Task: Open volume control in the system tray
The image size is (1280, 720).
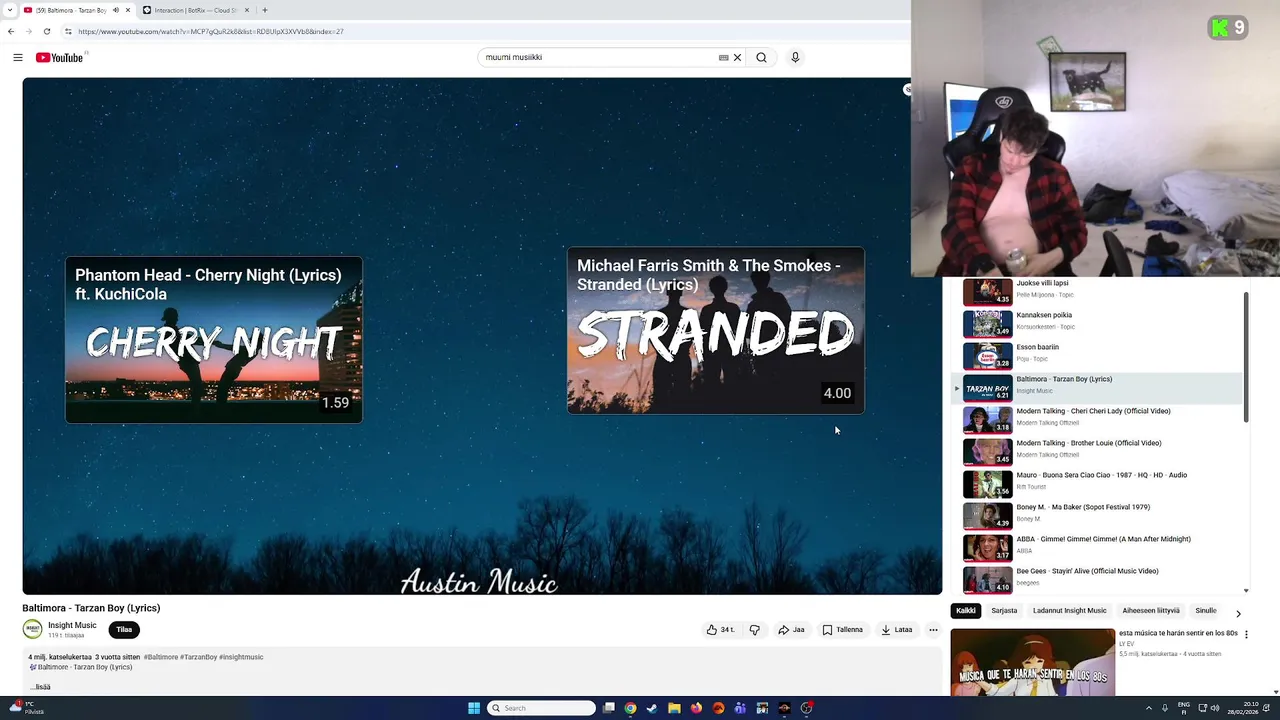Action: click(1215, 708)
